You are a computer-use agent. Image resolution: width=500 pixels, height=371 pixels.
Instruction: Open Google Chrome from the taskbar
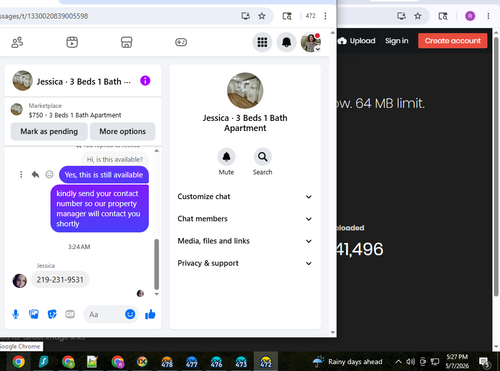click(x=19, y=362)
